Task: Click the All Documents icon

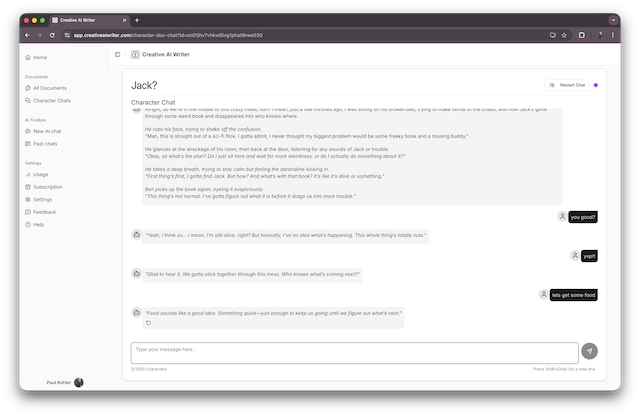Action: click(28, 88)
